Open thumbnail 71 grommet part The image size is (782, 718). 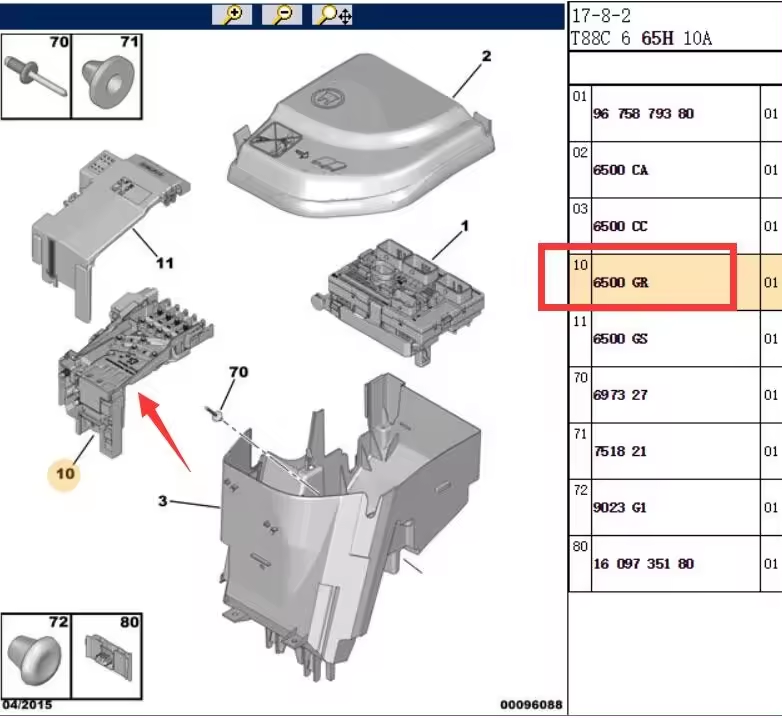[107, 76]
